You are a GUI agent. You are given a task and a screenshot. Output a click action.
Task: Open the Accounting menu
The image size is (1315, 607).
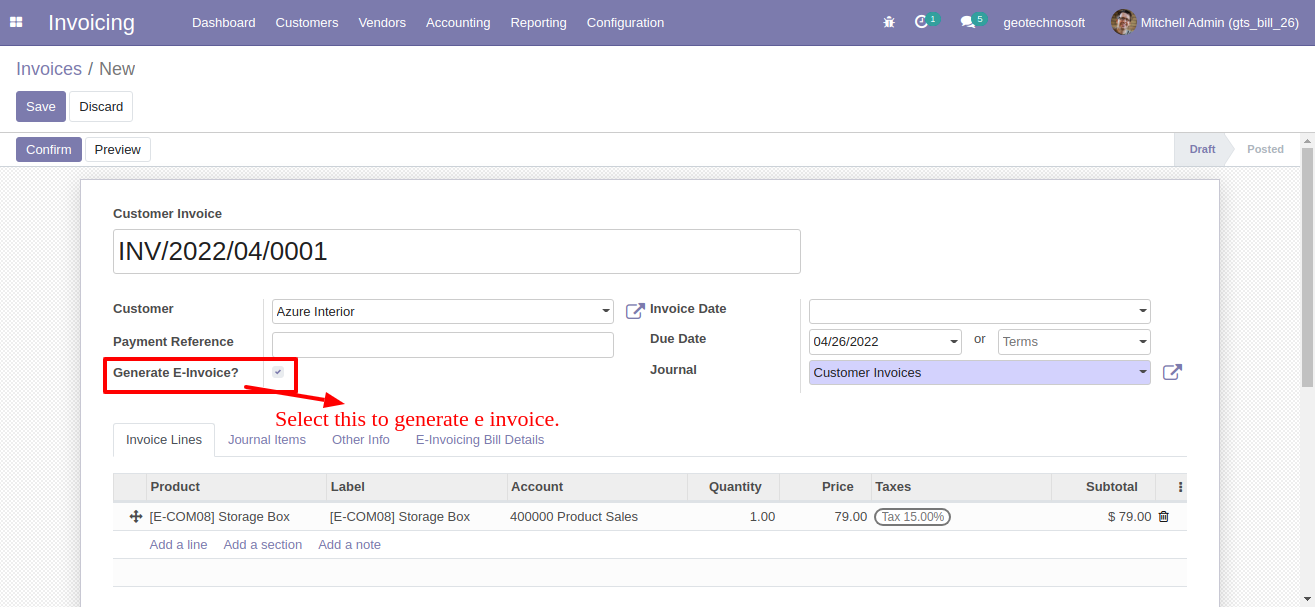[x=458, y=22]
